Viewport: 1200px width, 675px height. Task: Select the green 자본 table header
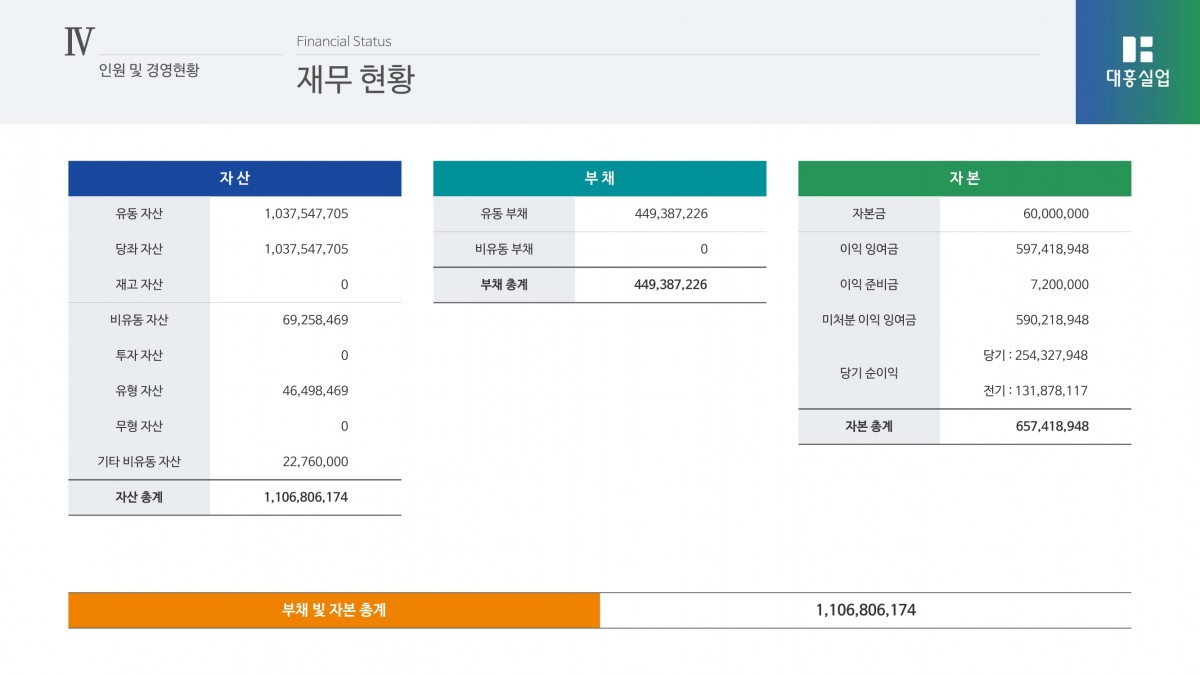(x=964, y=179)
